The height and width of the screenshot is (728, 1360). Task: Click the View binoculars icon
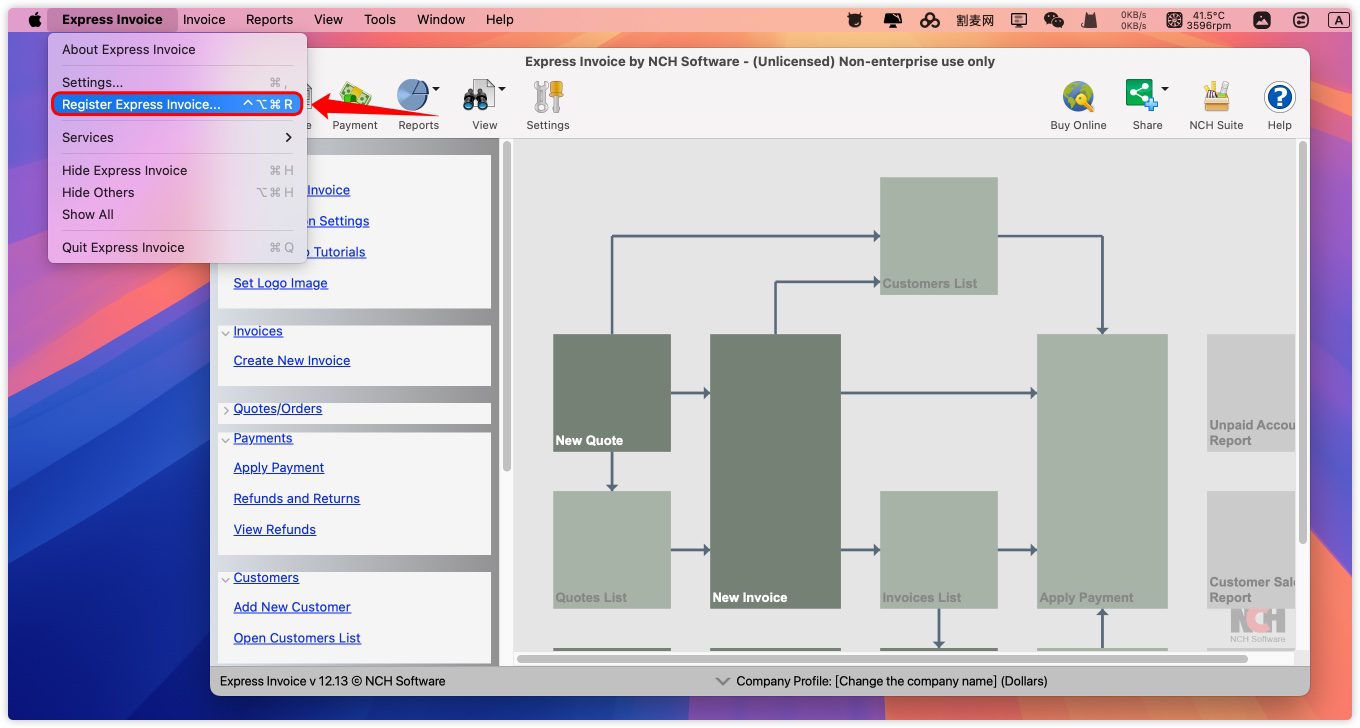(x=479, y=97)
